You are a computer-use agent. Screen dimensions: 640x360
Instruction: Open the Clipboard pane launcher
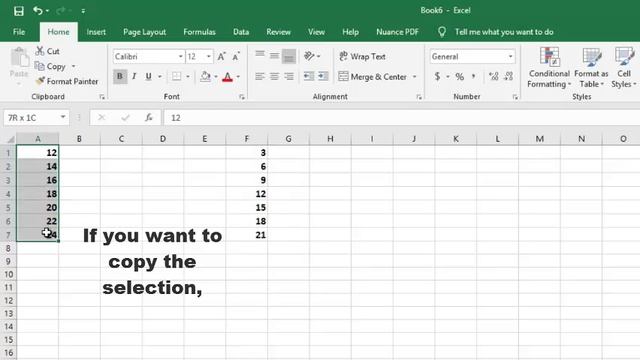(x=102, y=97)
